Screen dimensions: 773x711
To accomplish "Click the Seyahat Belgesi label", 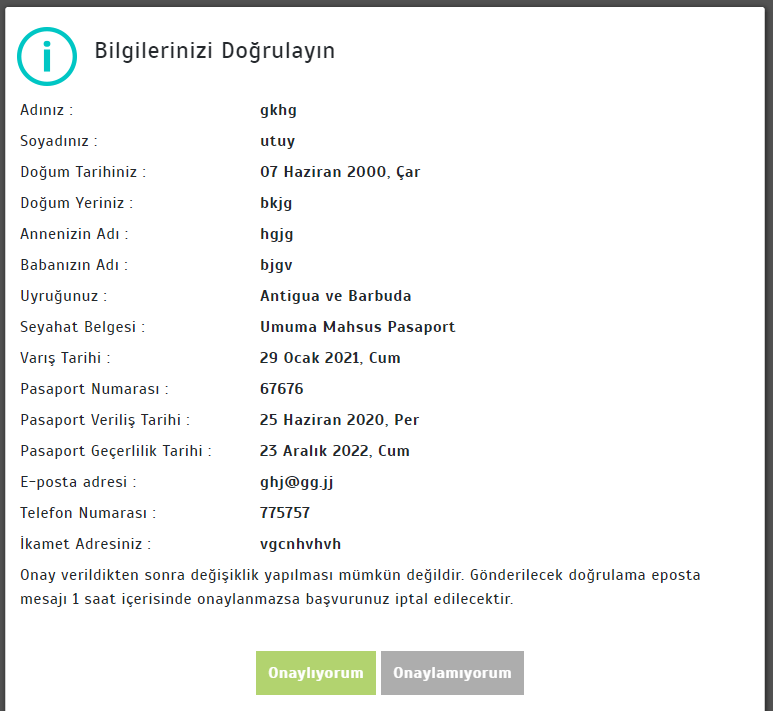I will click(82, 327).
